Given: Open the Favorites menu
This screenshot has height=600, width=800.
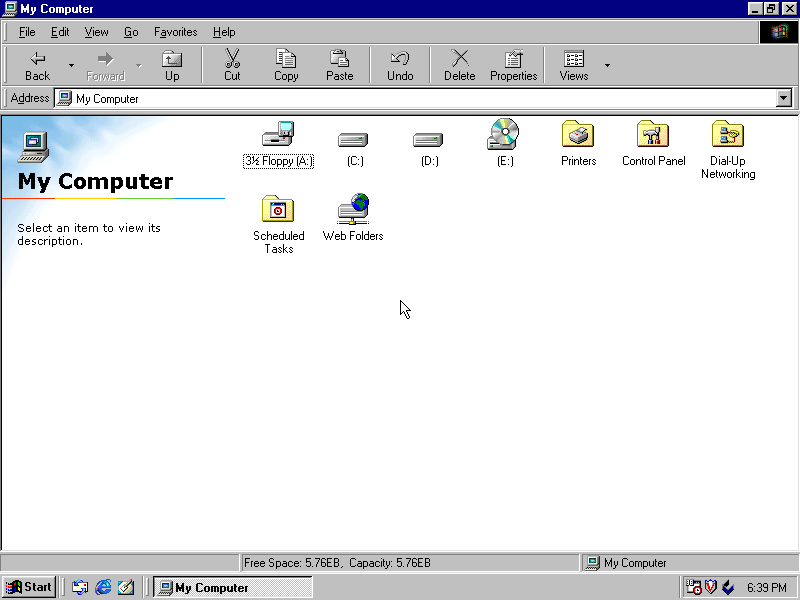Looking at the screenshot, I should coord(176,32).
